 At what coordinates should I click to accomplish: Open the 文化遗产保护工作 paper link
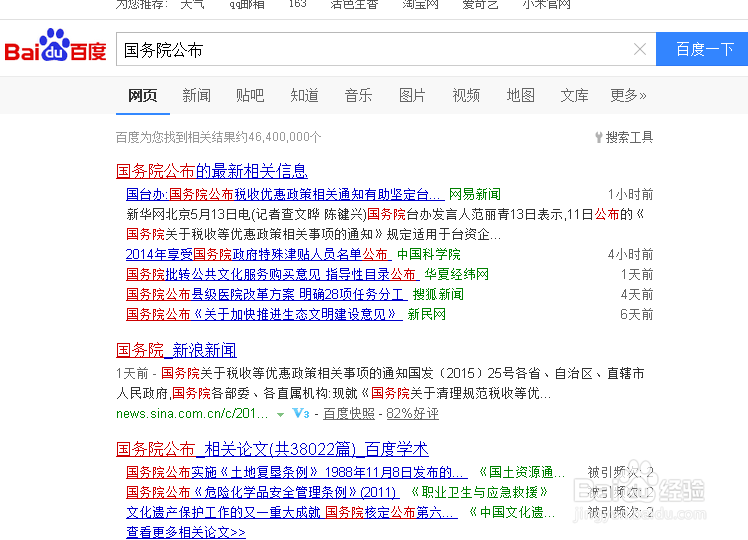[292, 512]
